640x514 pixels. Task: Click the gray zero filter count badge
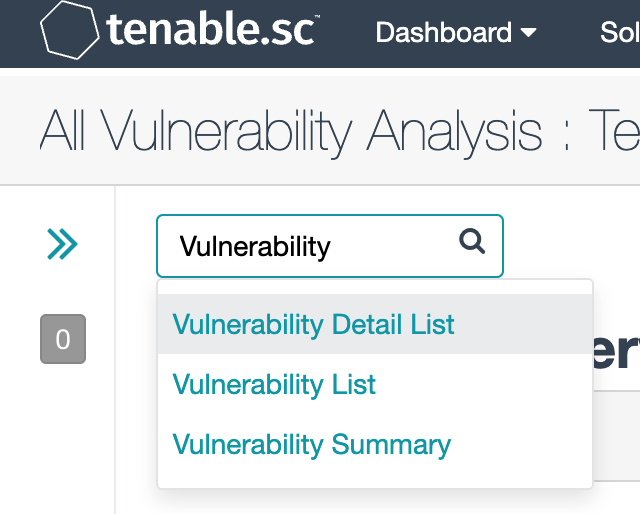tap(62, 340)
